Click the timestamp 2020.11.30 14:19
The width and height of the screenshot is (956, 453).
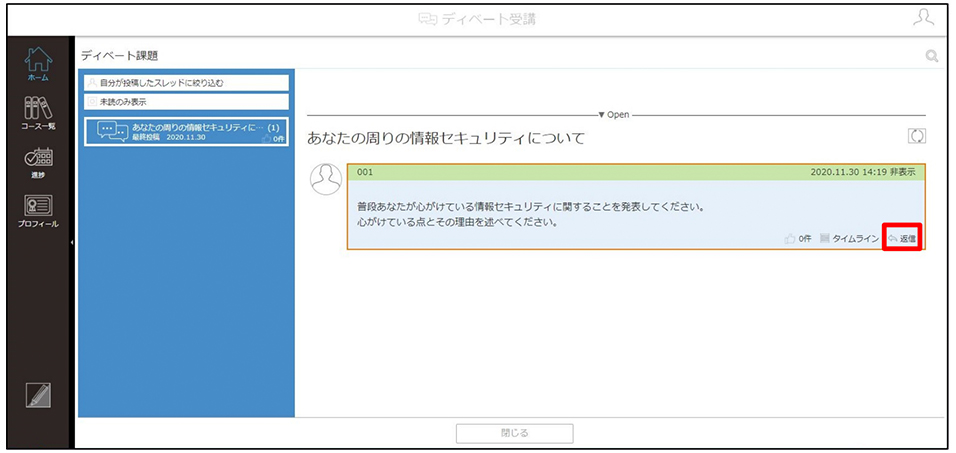pos(848,172)
